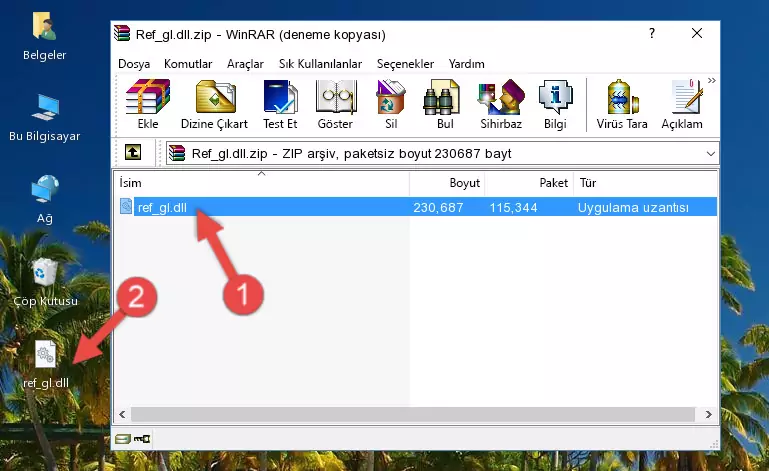The height and width of the screenshot is (471, 769).
Task: Close the WinRAR window
Action: [x=697, y=33]
